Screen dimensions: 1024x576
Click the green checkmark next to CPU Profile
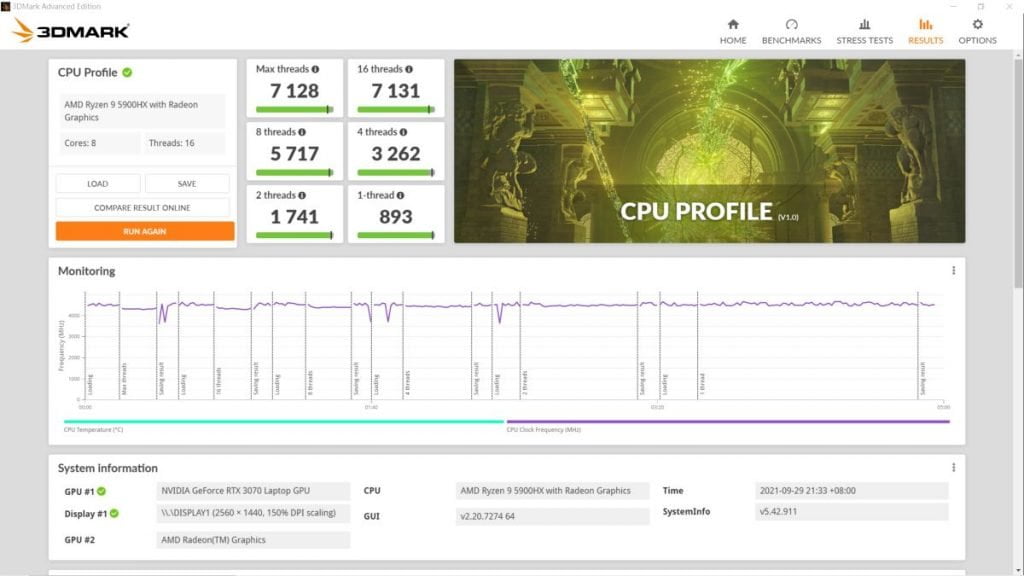tap(128, 73)
